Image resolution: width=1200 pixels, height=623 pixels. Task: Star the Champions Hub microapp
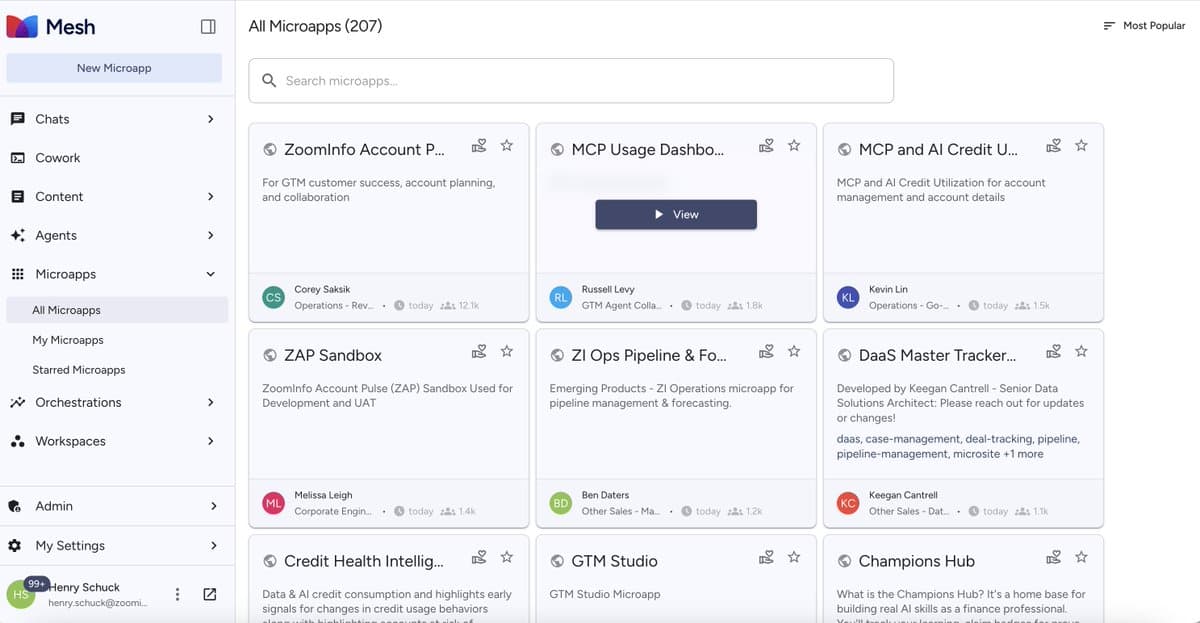pos(1081,558)
